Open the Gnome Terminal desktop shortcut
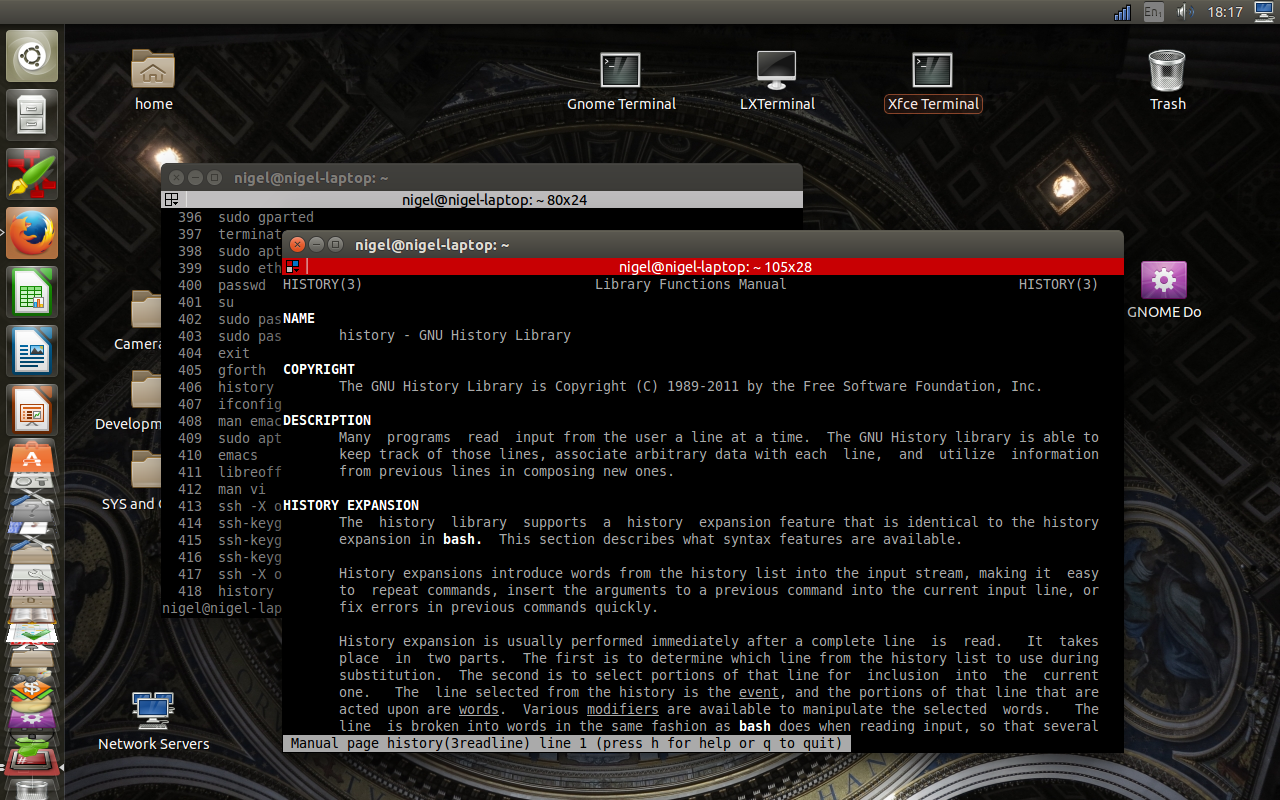The width and height of the screenshot is (1280, 800). click(620, 82)
